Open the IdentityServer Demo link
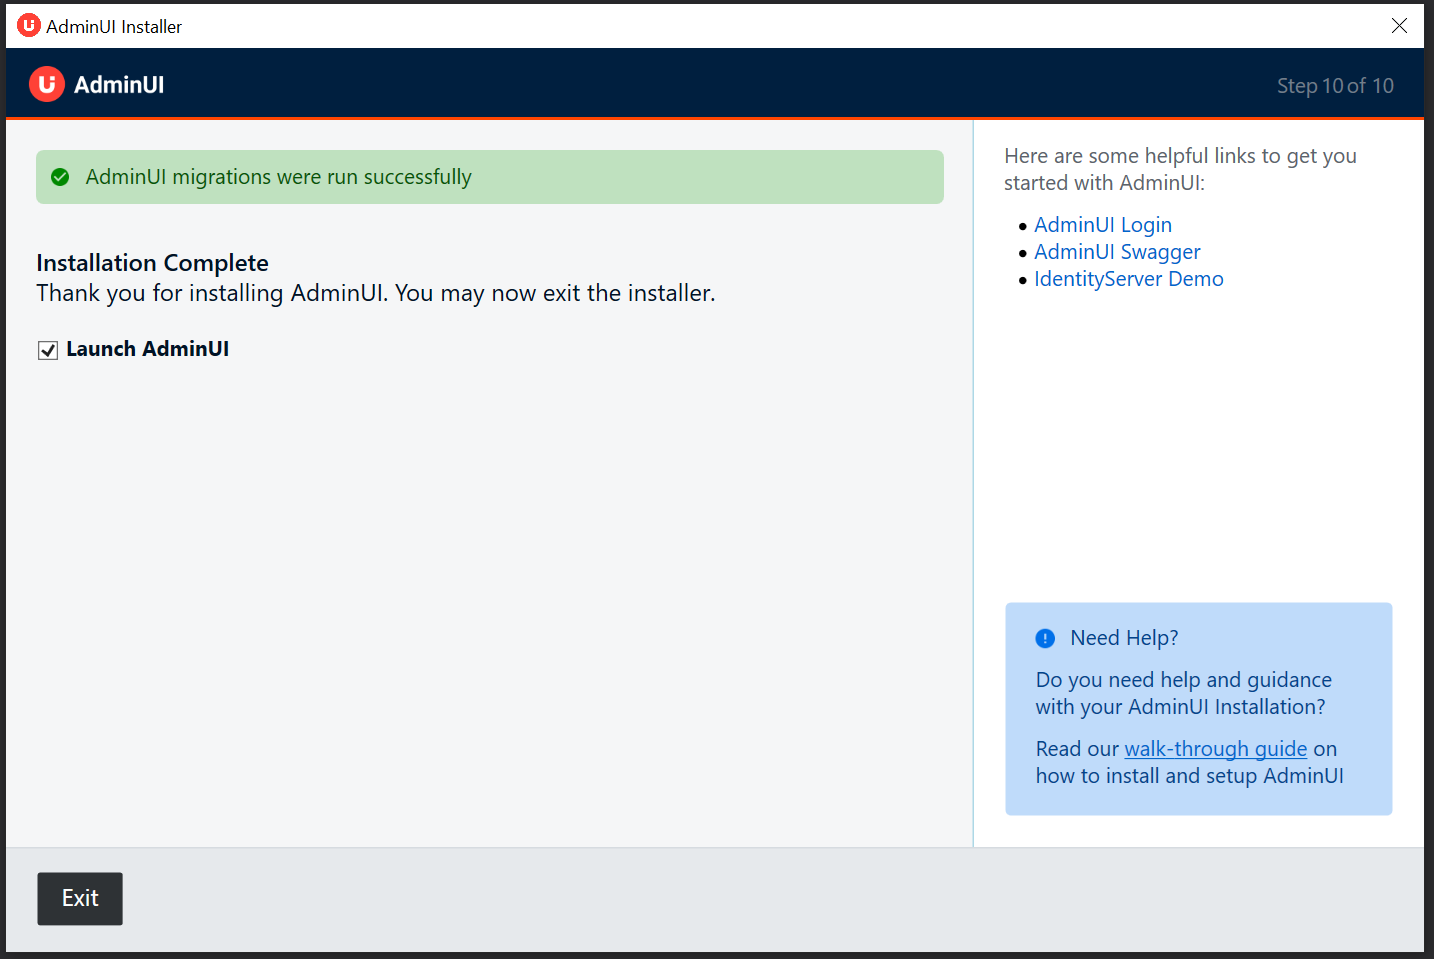 click(1128, 279)
